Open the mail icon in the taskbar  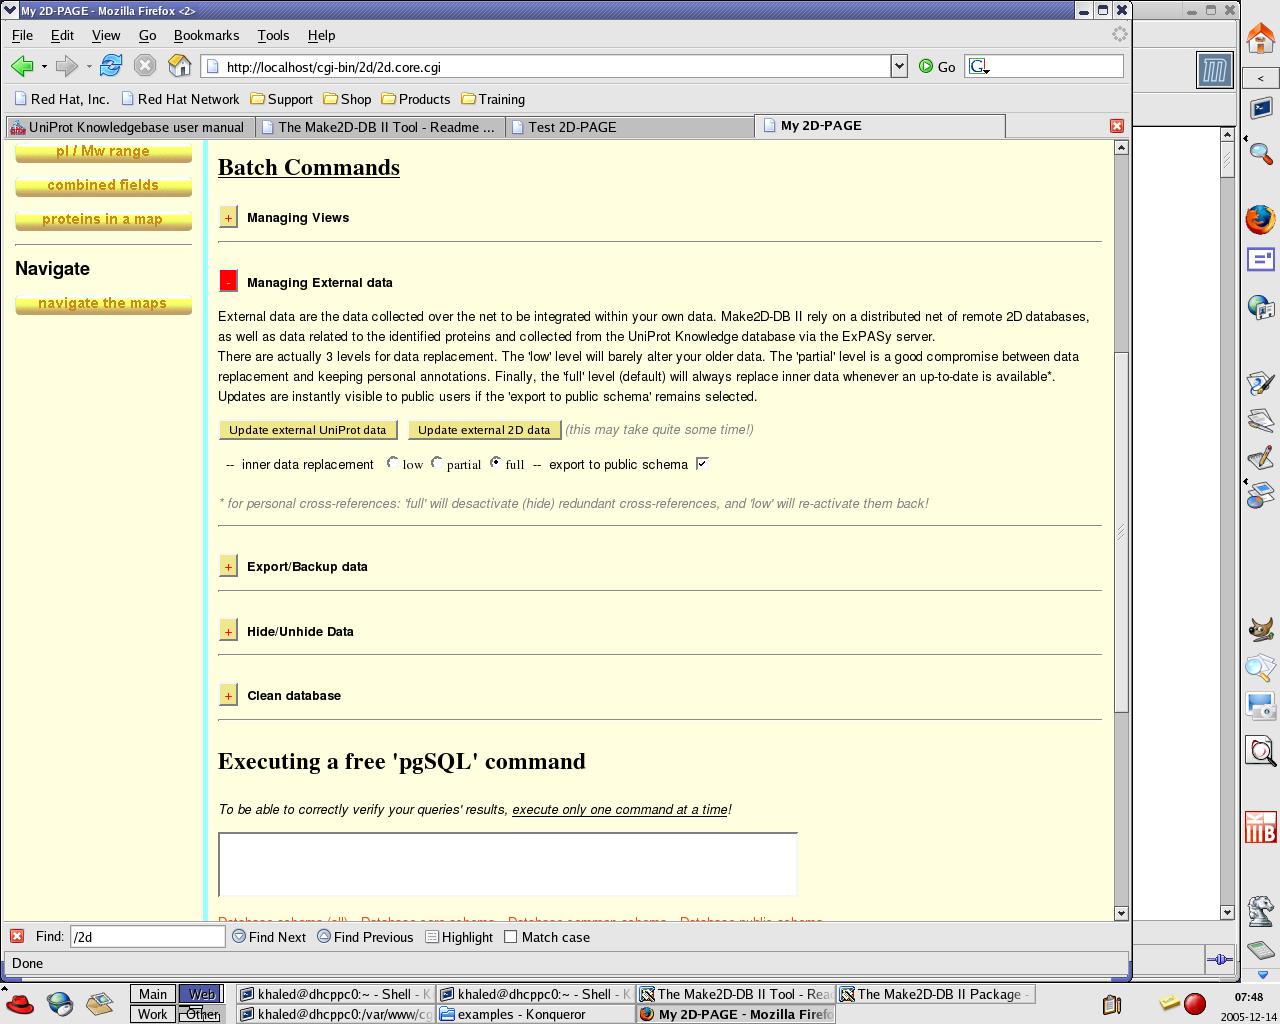click(x=99, y=1003)
